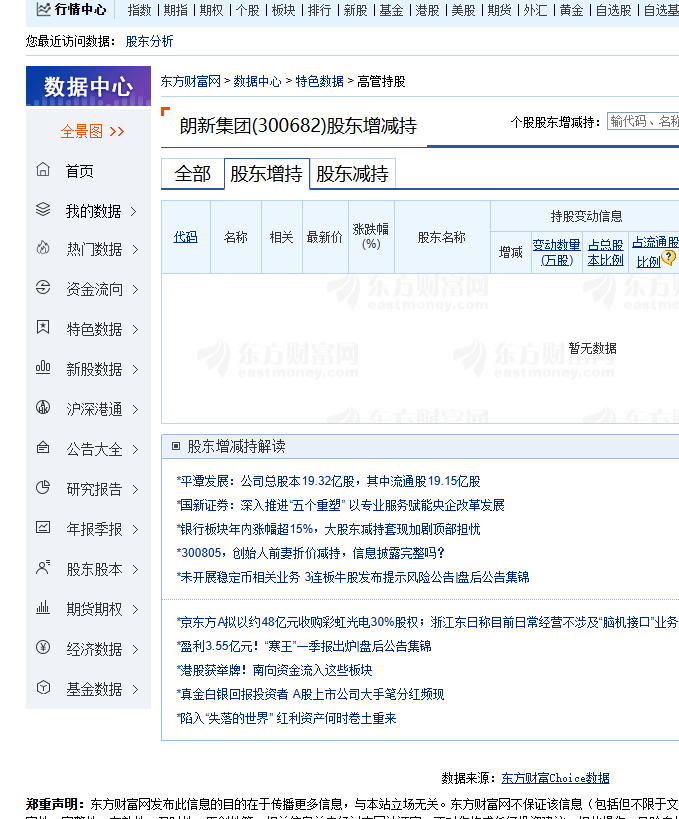Viewport: 679px width, 819px height.
Task: Sort by 变动数量(万股) column header
Action: 556,252
